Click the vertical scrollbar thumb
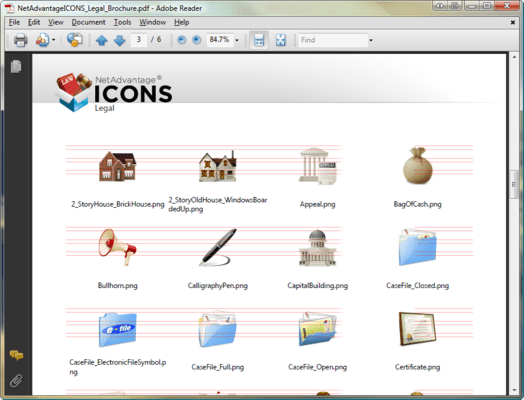Screen dimensions: 524x400 tap(514, 184)
